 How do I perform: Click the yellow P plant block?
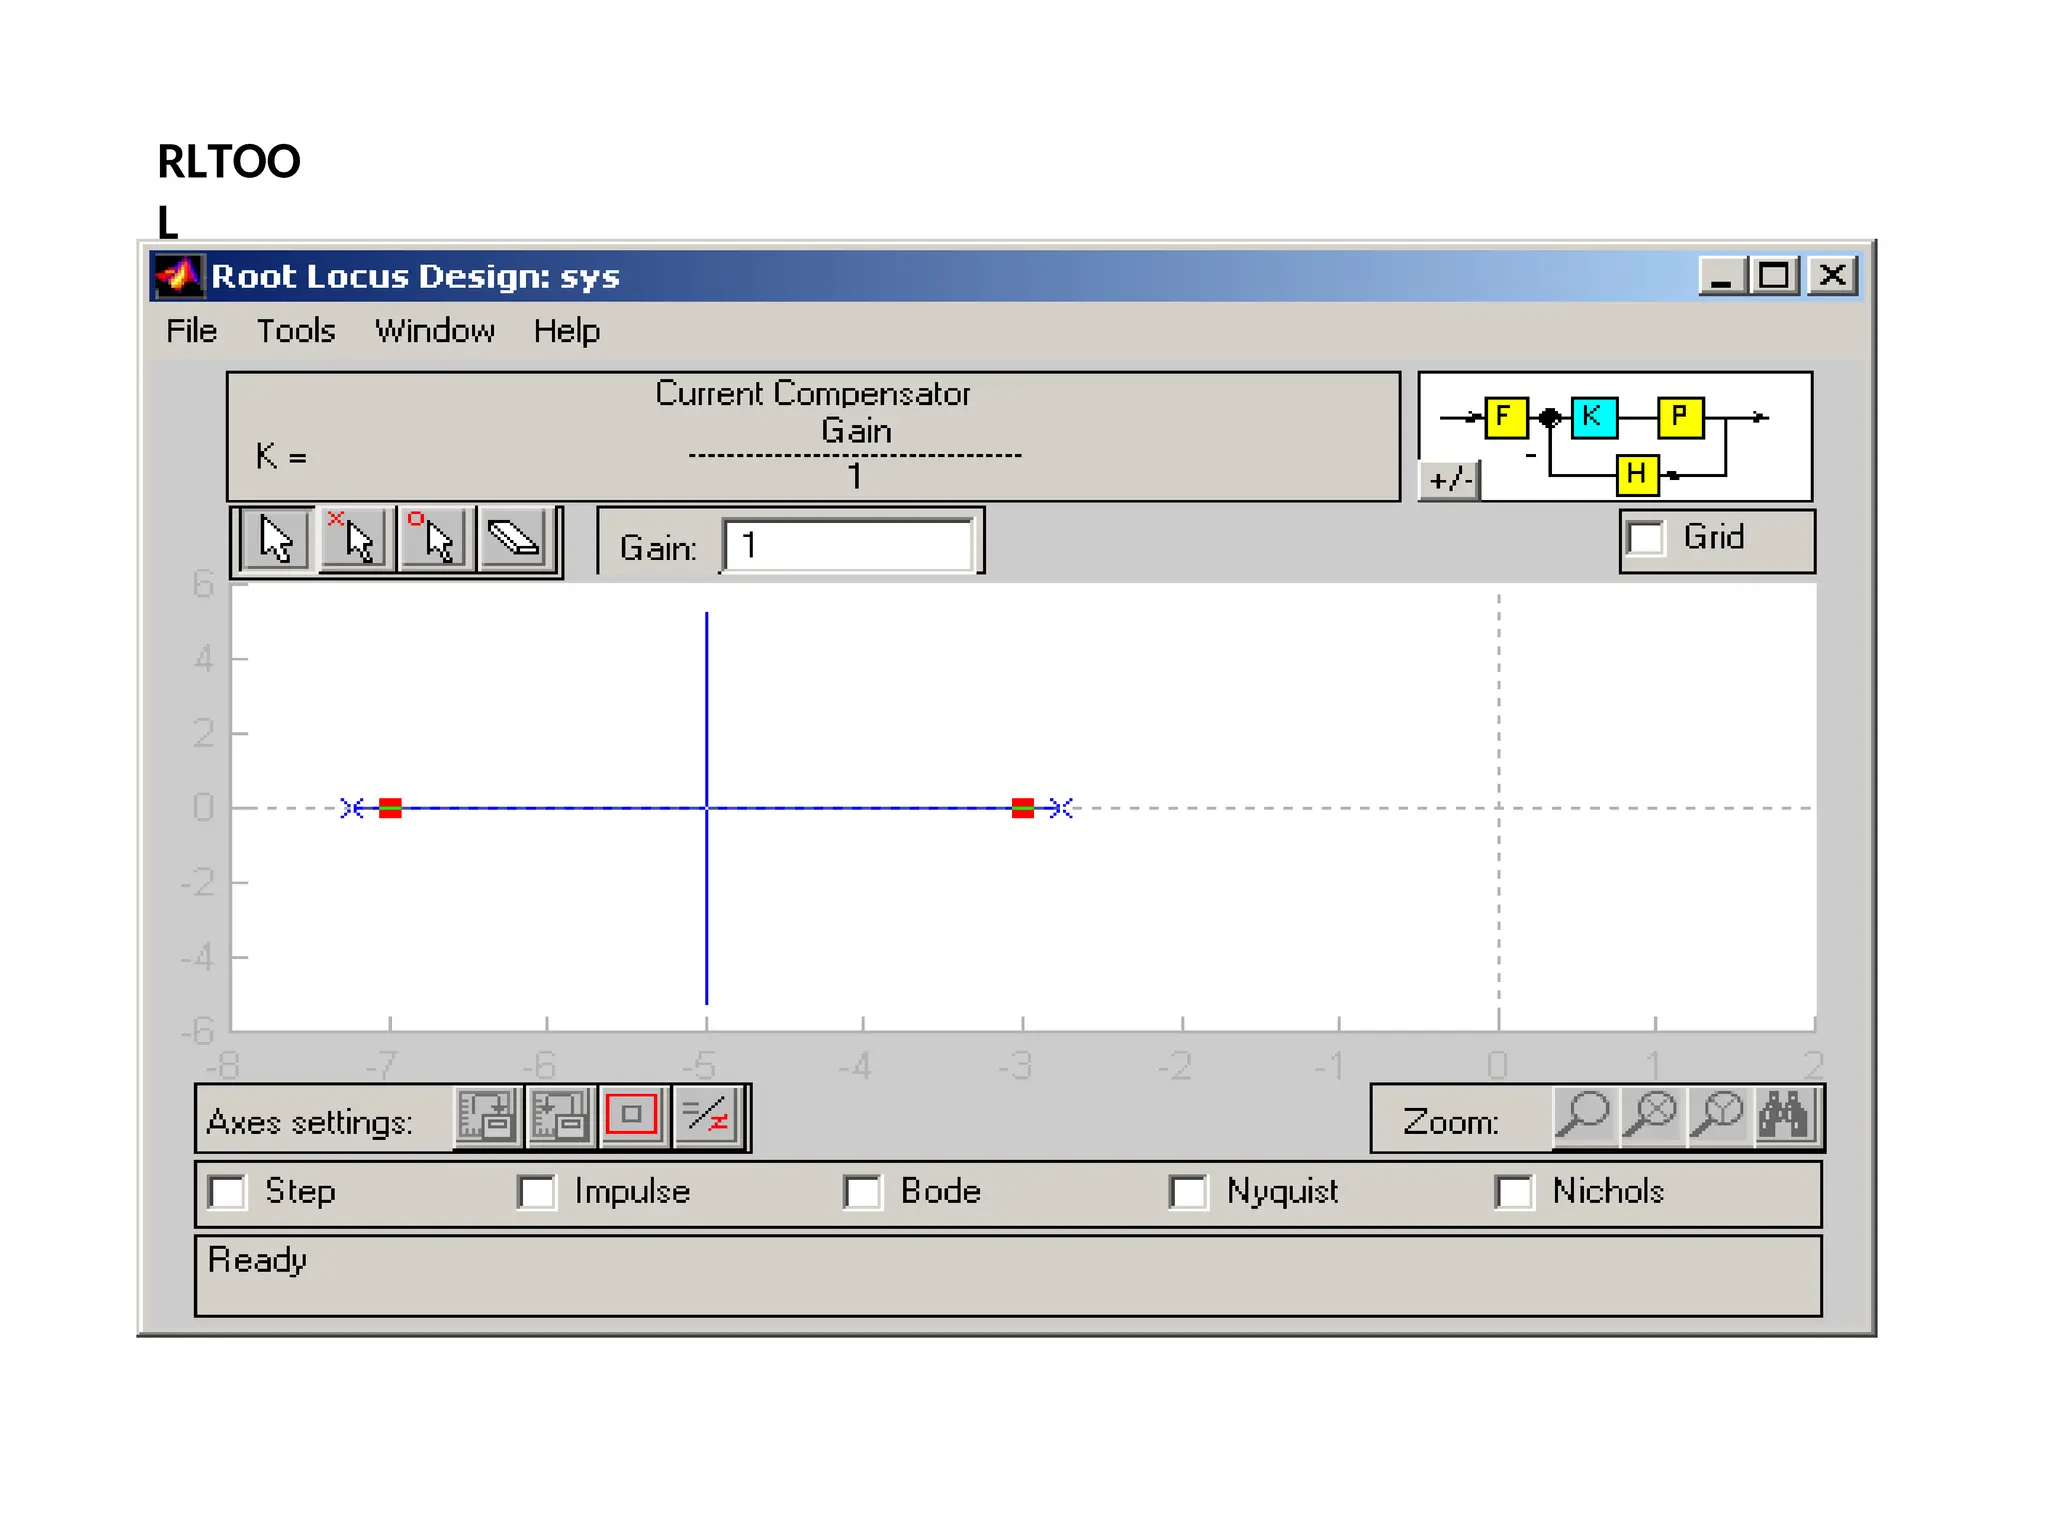click(1680, 417)
